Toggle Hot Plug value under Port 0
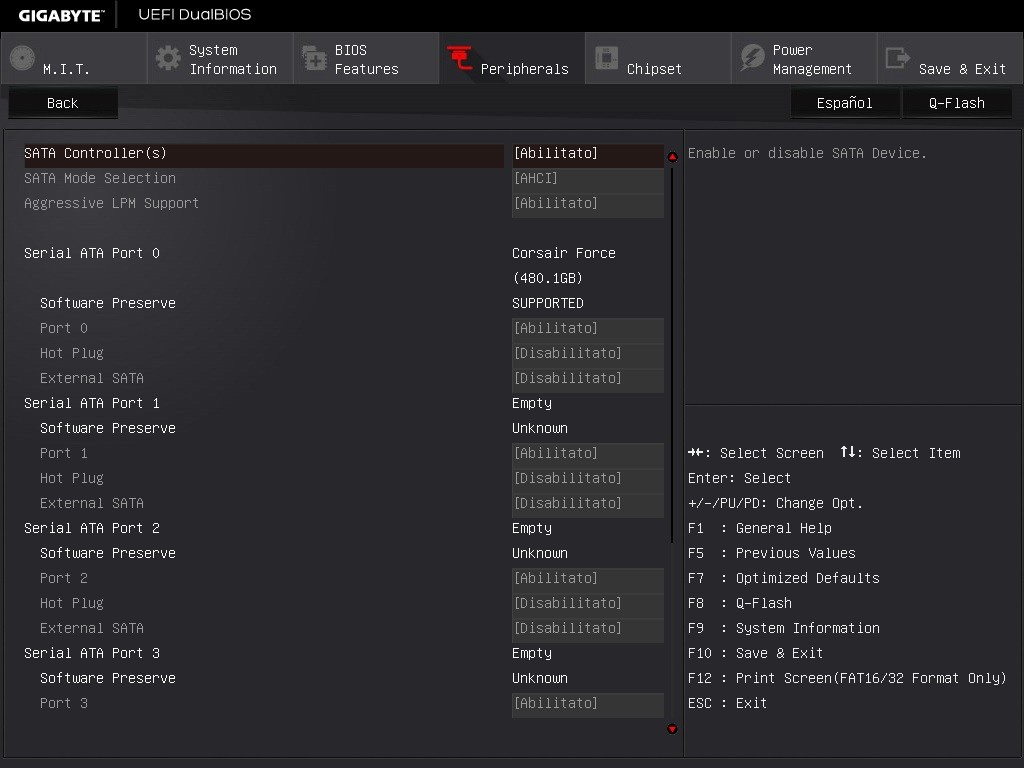The image size is (1024, 768). (x=587, y=354)
